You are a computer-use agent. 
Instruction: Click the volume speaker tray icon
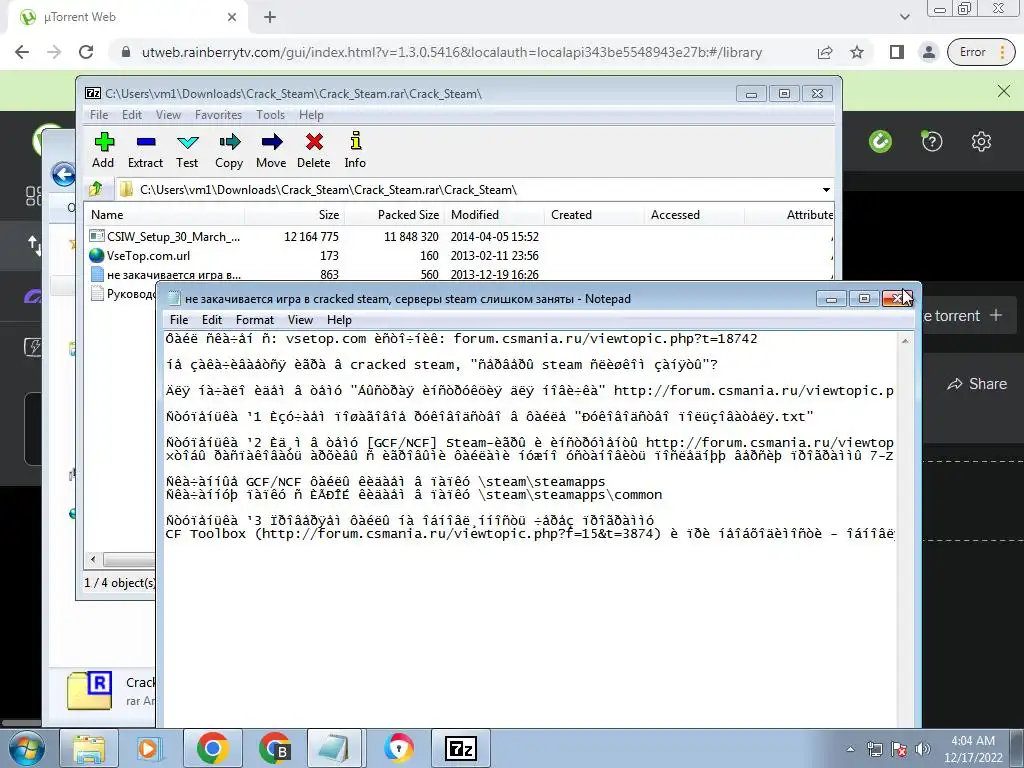point(923,748)
